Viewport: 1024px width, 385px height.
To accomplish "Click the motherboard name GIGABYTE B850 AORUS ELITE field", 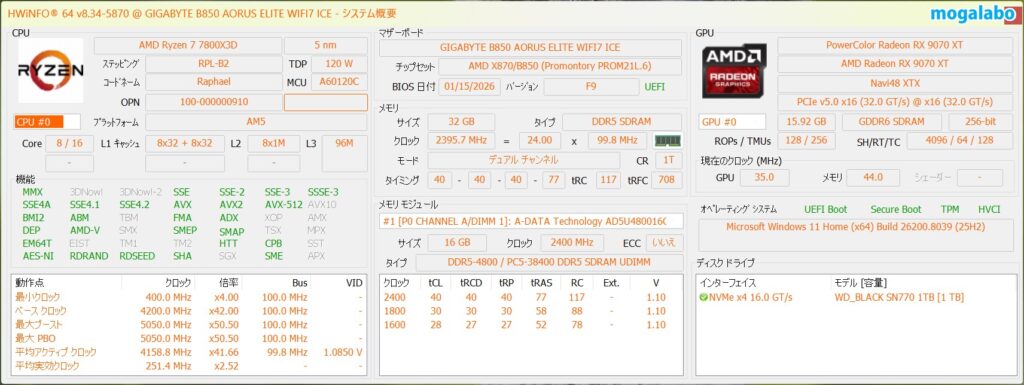I will pos(530,48).
